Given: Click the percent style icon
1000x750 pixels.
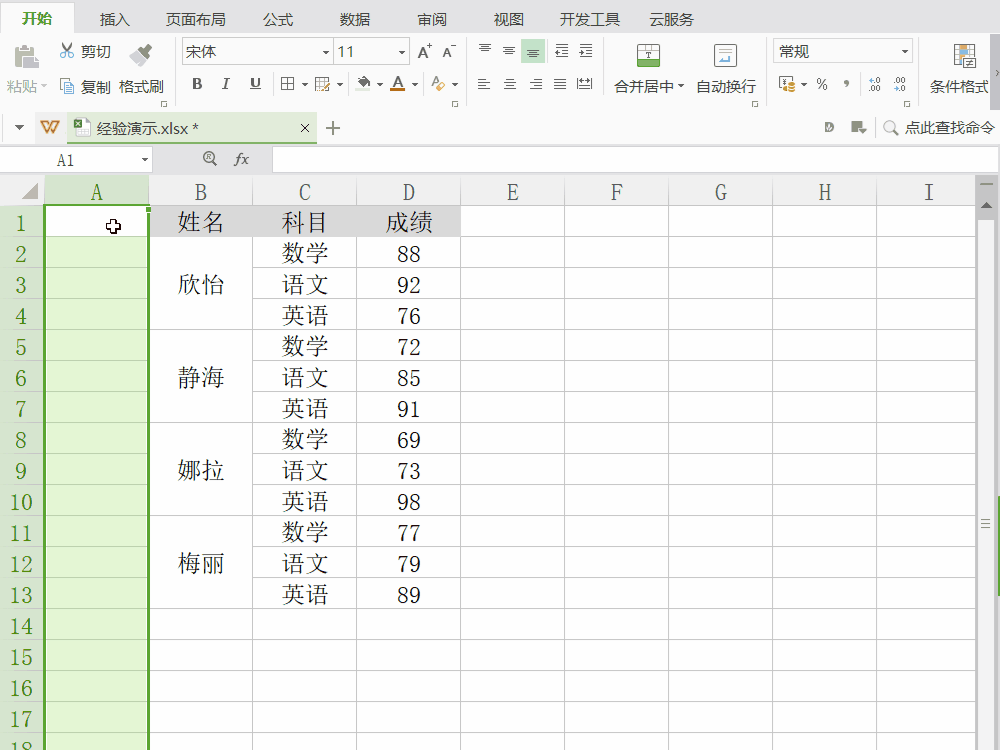Looking at the screenshot, I should (x=822, y=85).
